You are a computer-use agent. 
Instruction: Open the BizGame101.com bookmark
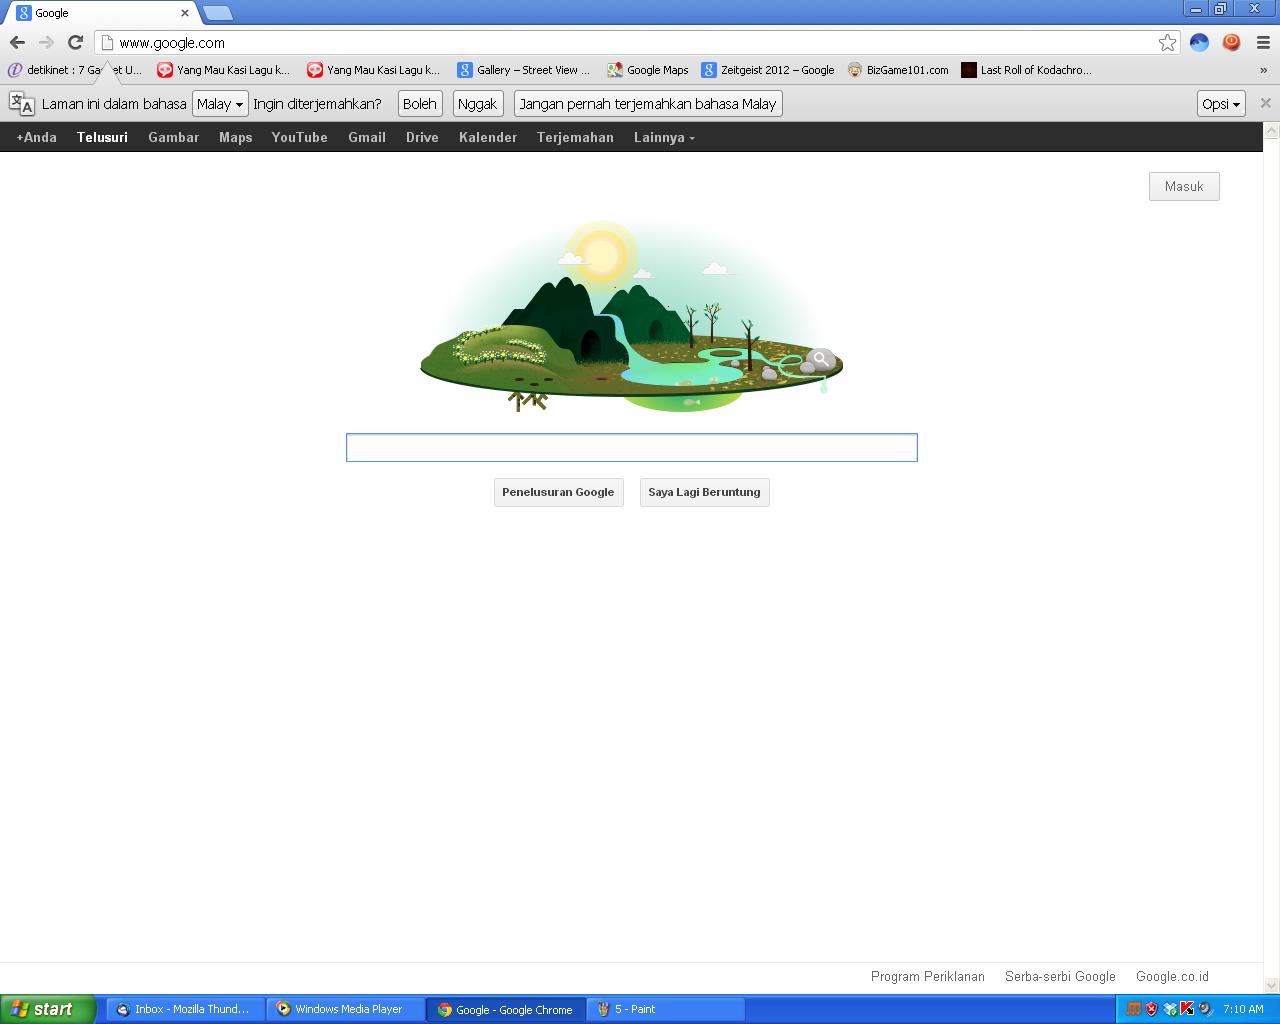tap(898, 70)
